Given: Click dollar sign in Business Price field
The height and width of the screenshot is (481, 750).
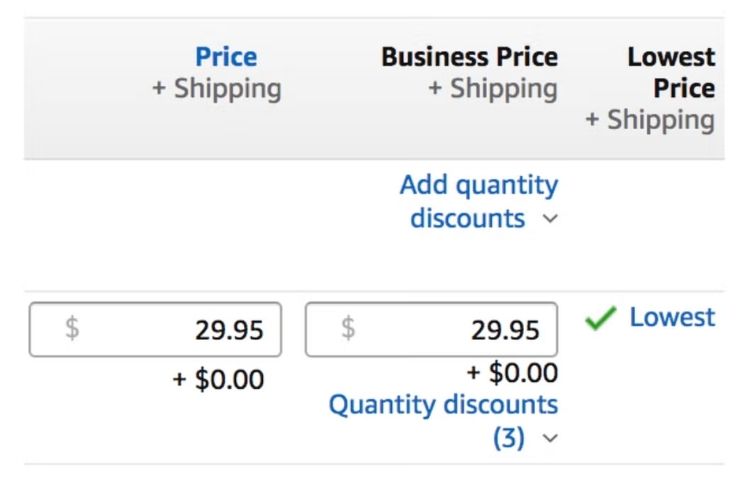Looking at the screenshot, I should click(347, 329).
